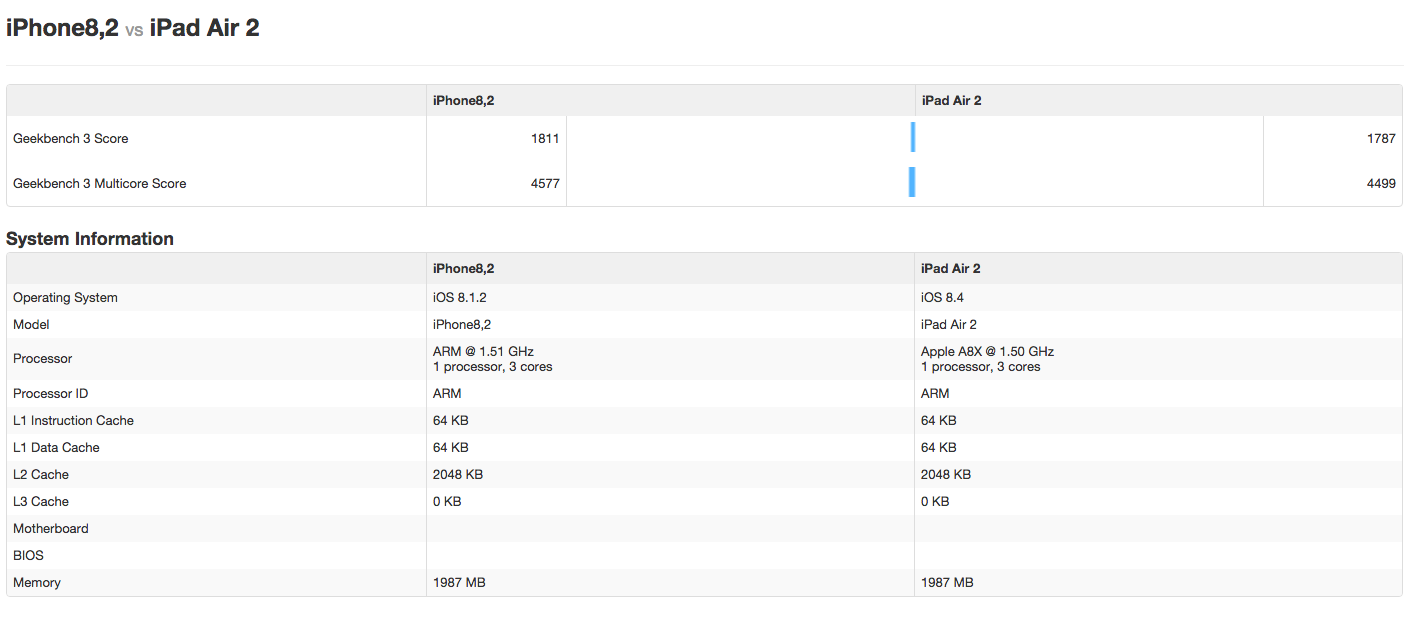Select the Geekbench 3 Score row label
Viewport: 1419px width, 618px height.
point(70,139)
